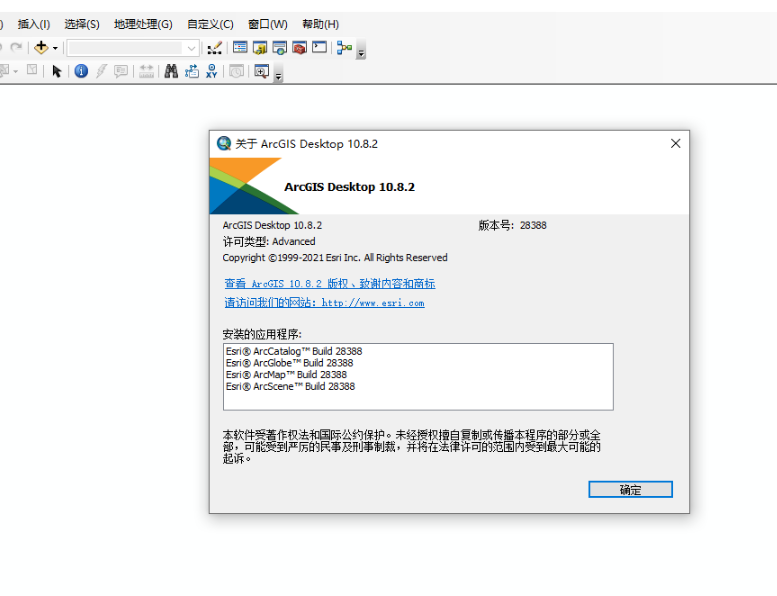Viewport: 777px width, 596px height.
Task: Open the Find binoculars tool
Action: pyautogui.click(x=171, y=71)
